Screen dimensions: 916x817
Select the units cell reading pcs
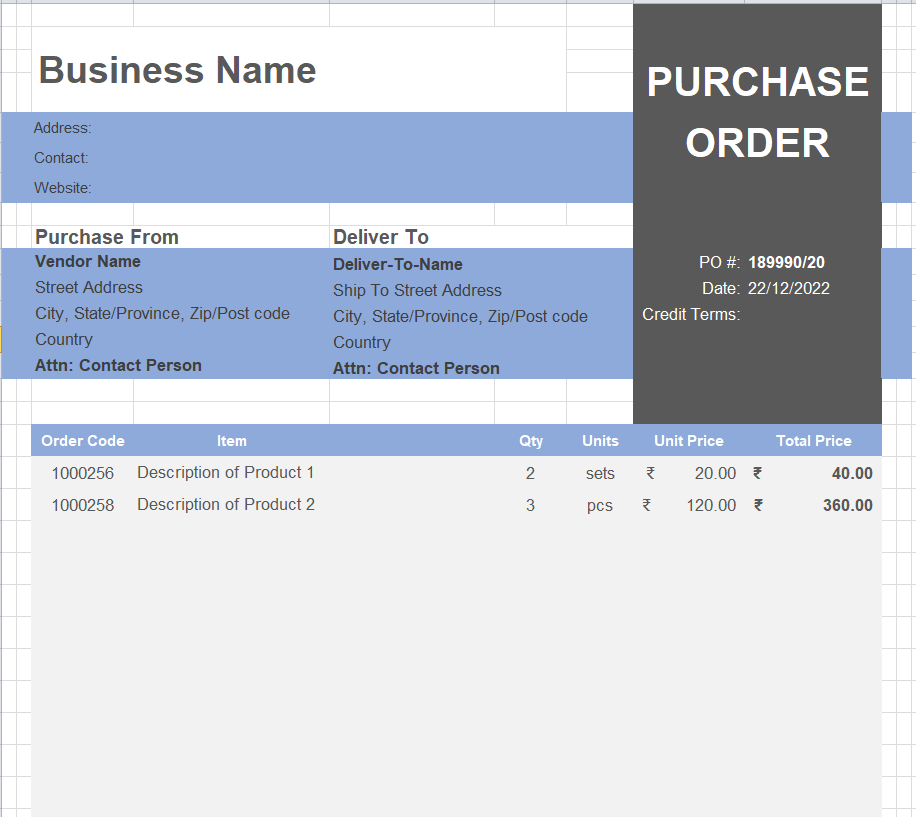(600, 505)
